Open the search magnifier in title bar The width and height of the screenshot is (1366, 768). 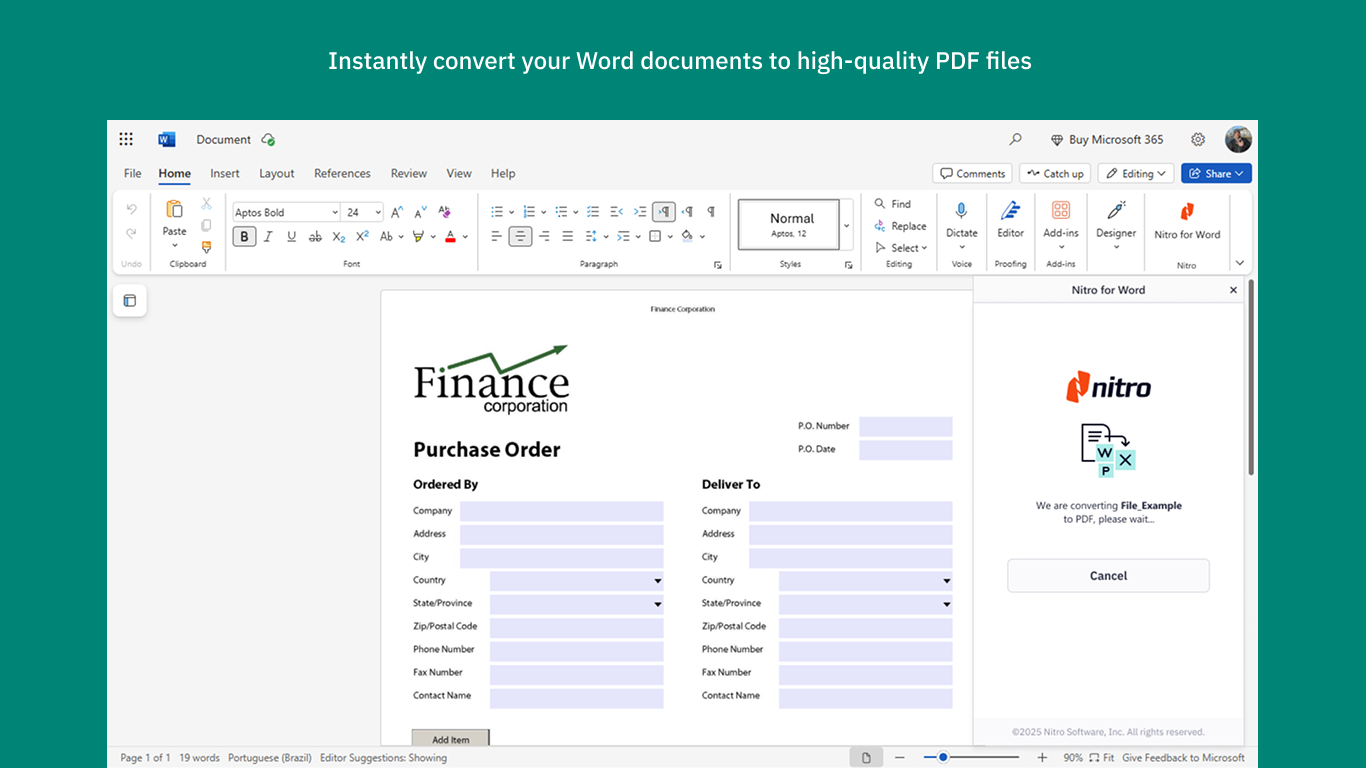pos(1016,139)
